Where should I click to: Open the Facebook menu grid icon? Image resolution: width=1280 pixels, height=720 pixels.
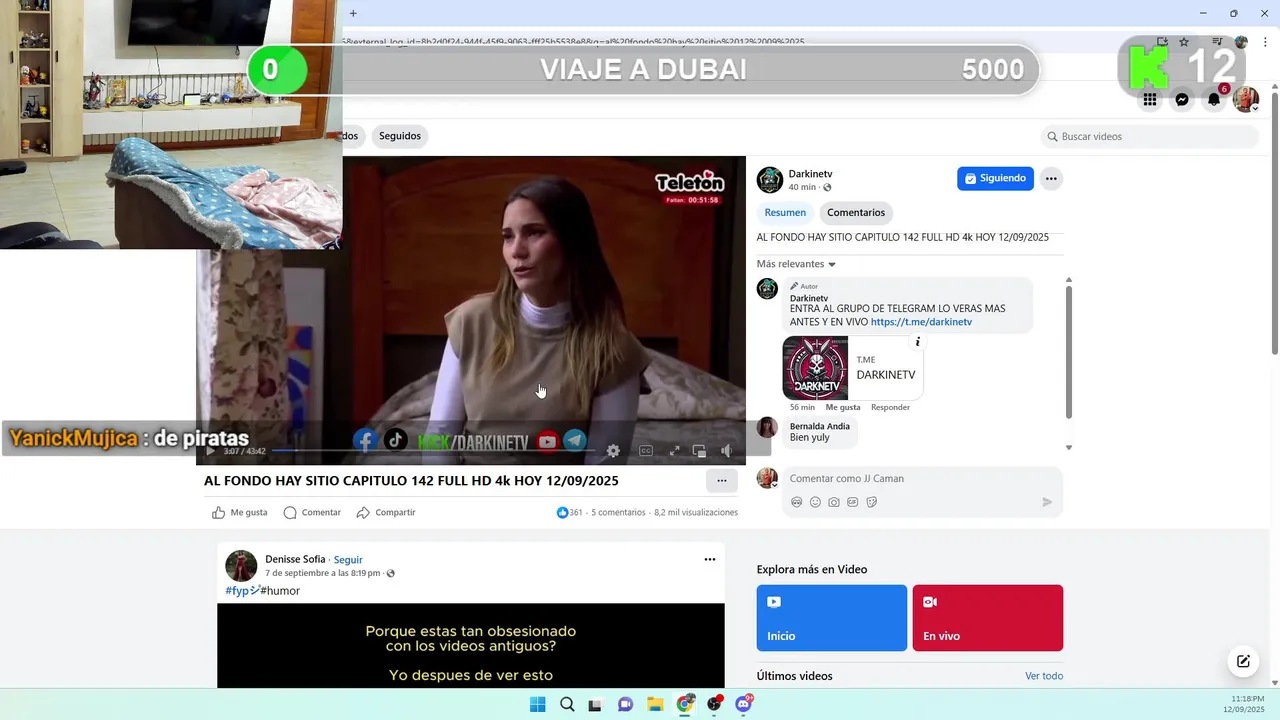pyautogui.click(x=1150, y=100)
